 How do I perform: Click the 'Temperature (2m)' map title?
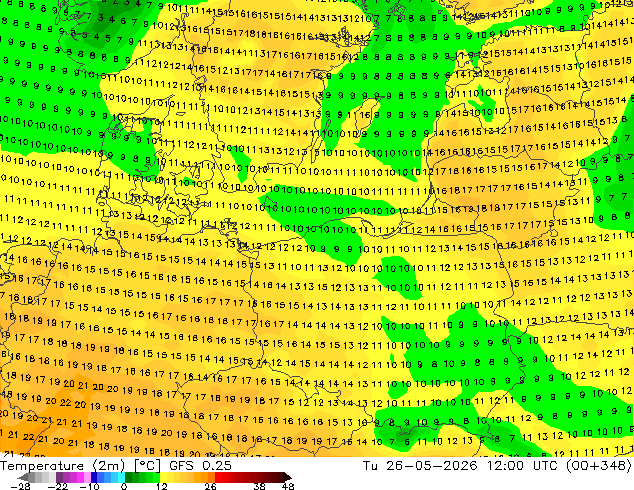coord(63,466)
